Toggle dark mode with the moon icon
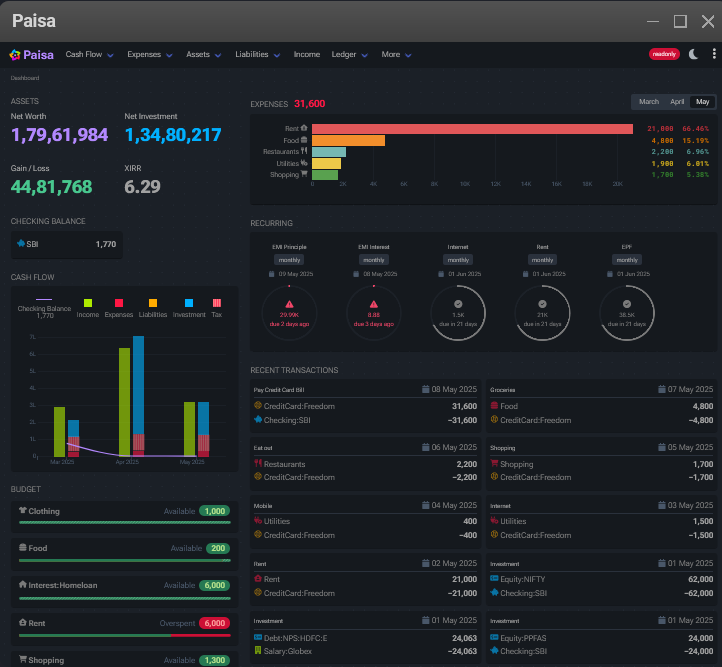This screenshot has width=722, height=667. [694, 54]
